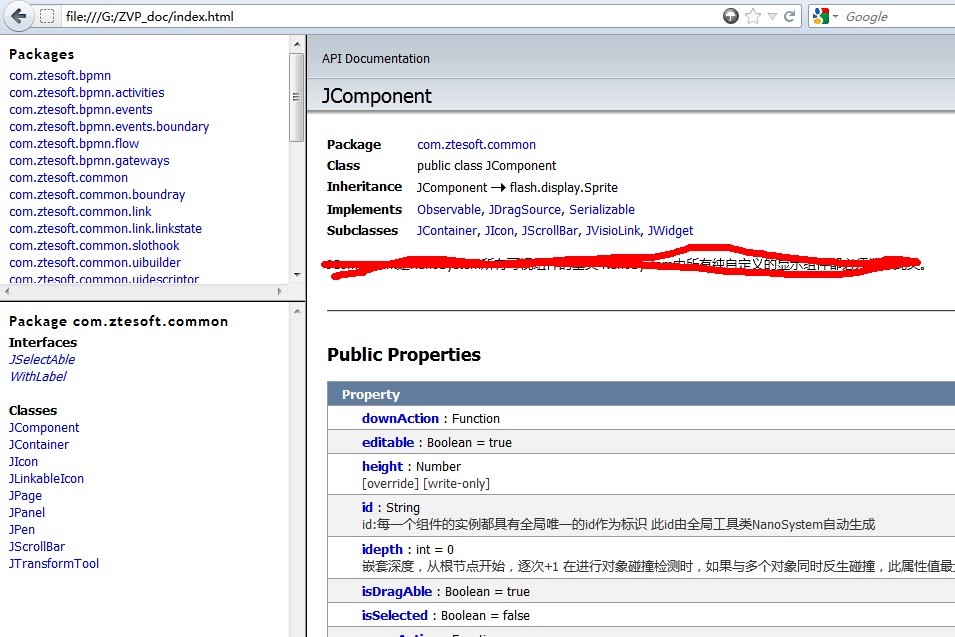Open JIcon in the Classes list
Screen dimensions: 955x637
[23, 462]
